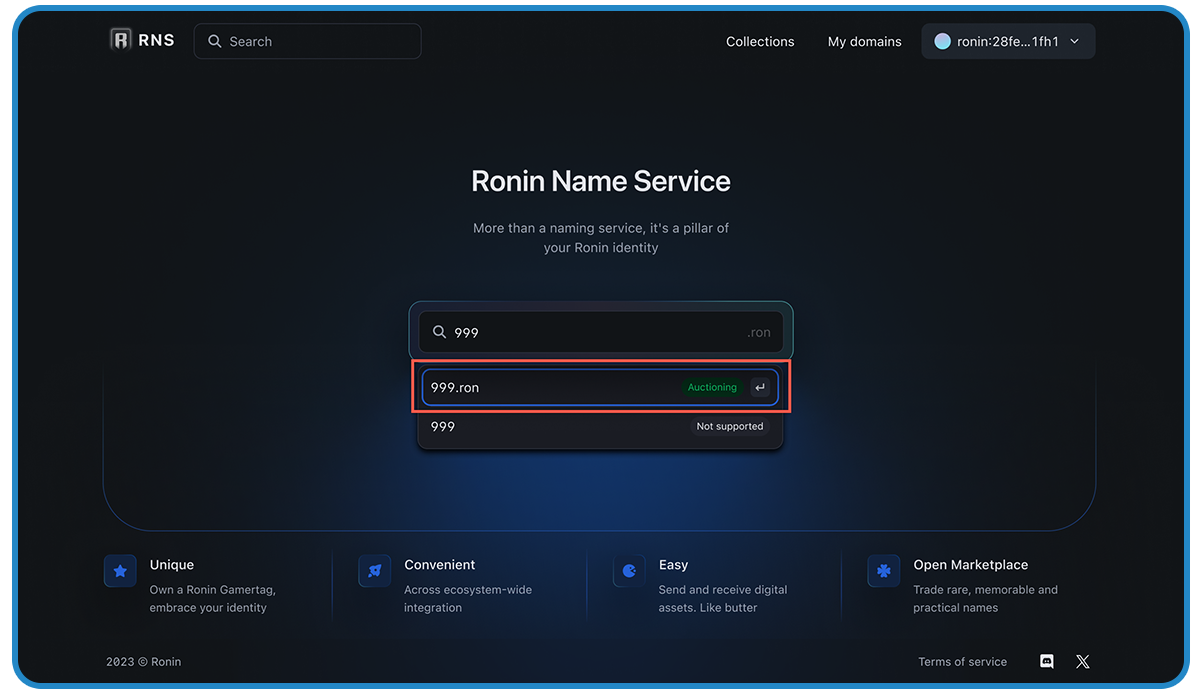This screenshot has width=1200, height=693.
Task: Click the Not supported badge
Action: pyautogui.click(x=730, y=426)
